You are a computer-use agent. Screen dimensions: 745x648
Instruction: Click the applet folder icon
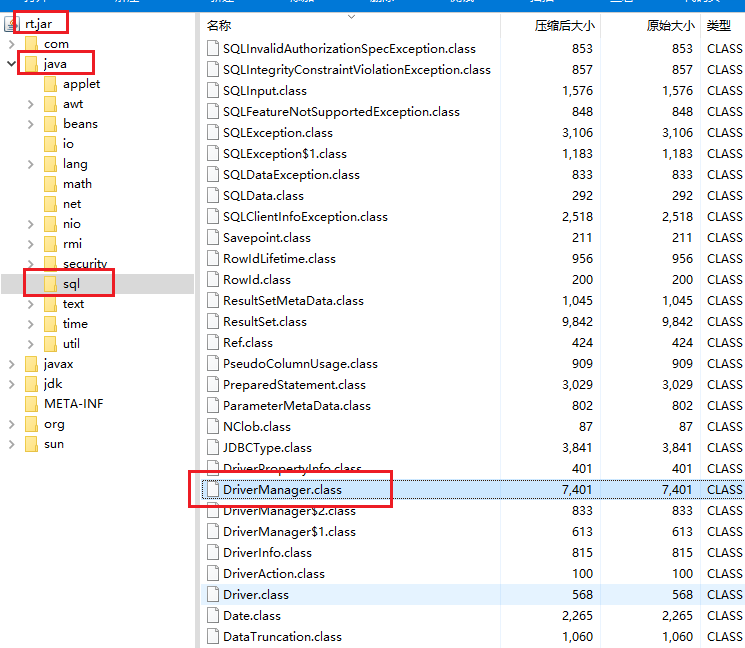tap(50, 84)
